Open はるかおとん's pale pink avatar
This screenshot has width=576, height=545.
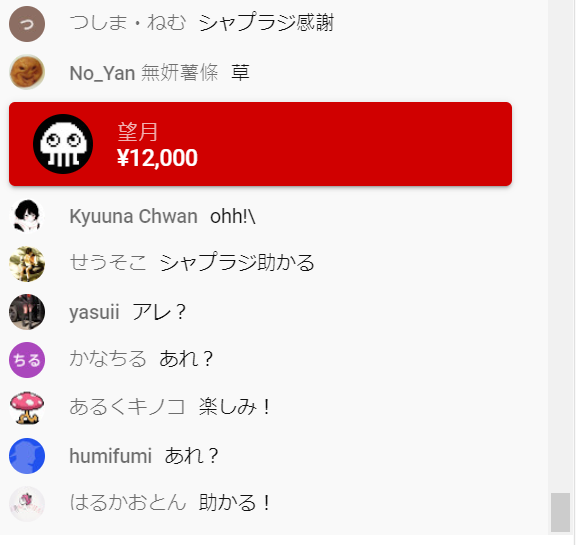(x=27, y=504)
